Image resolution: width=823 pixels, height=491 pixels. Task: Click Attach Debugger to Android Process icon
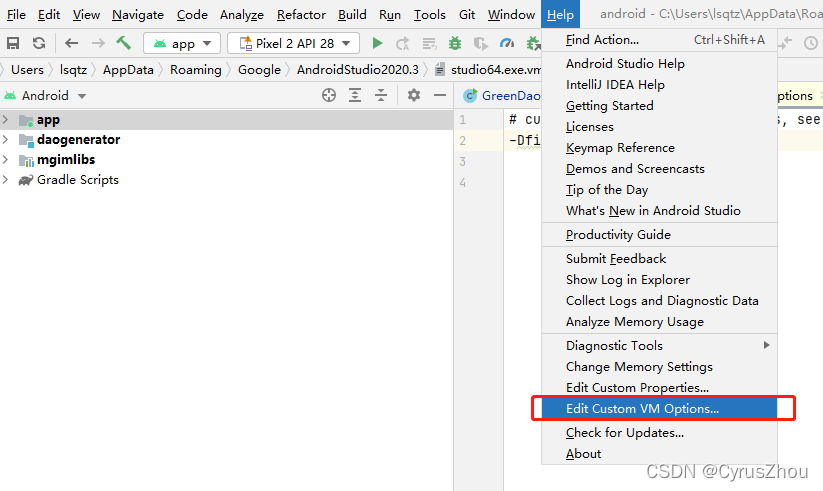click(x=533, y=44)
